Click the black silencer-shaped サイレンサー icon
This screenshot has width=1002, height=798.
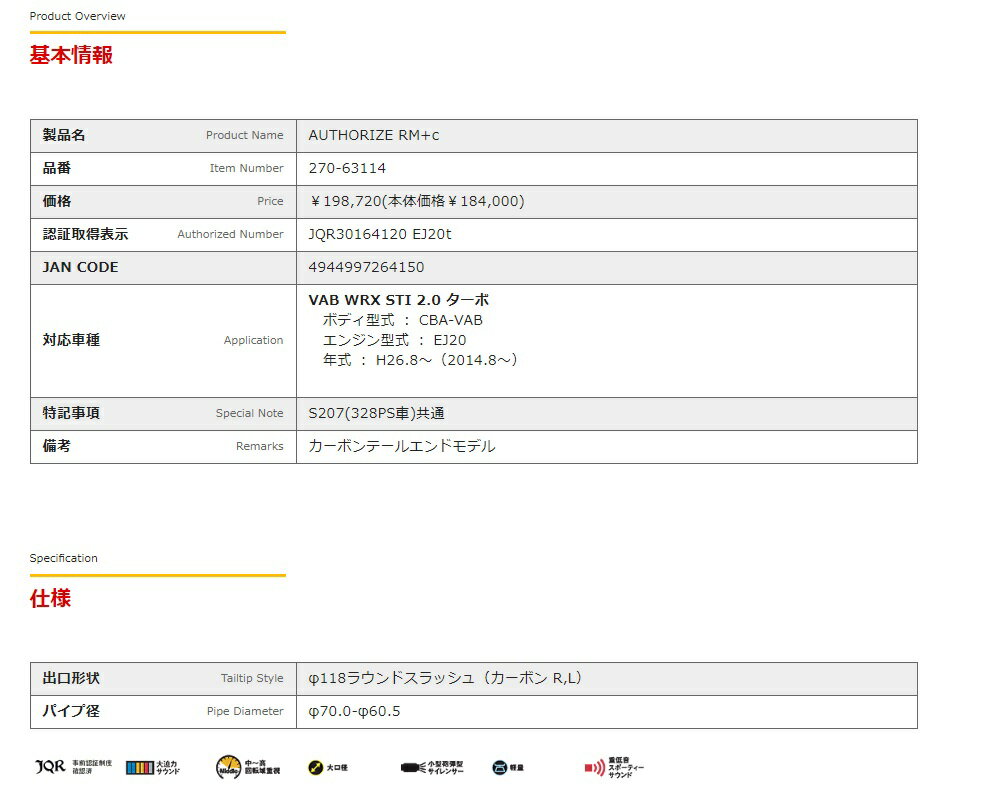click(x=412, y=768)
